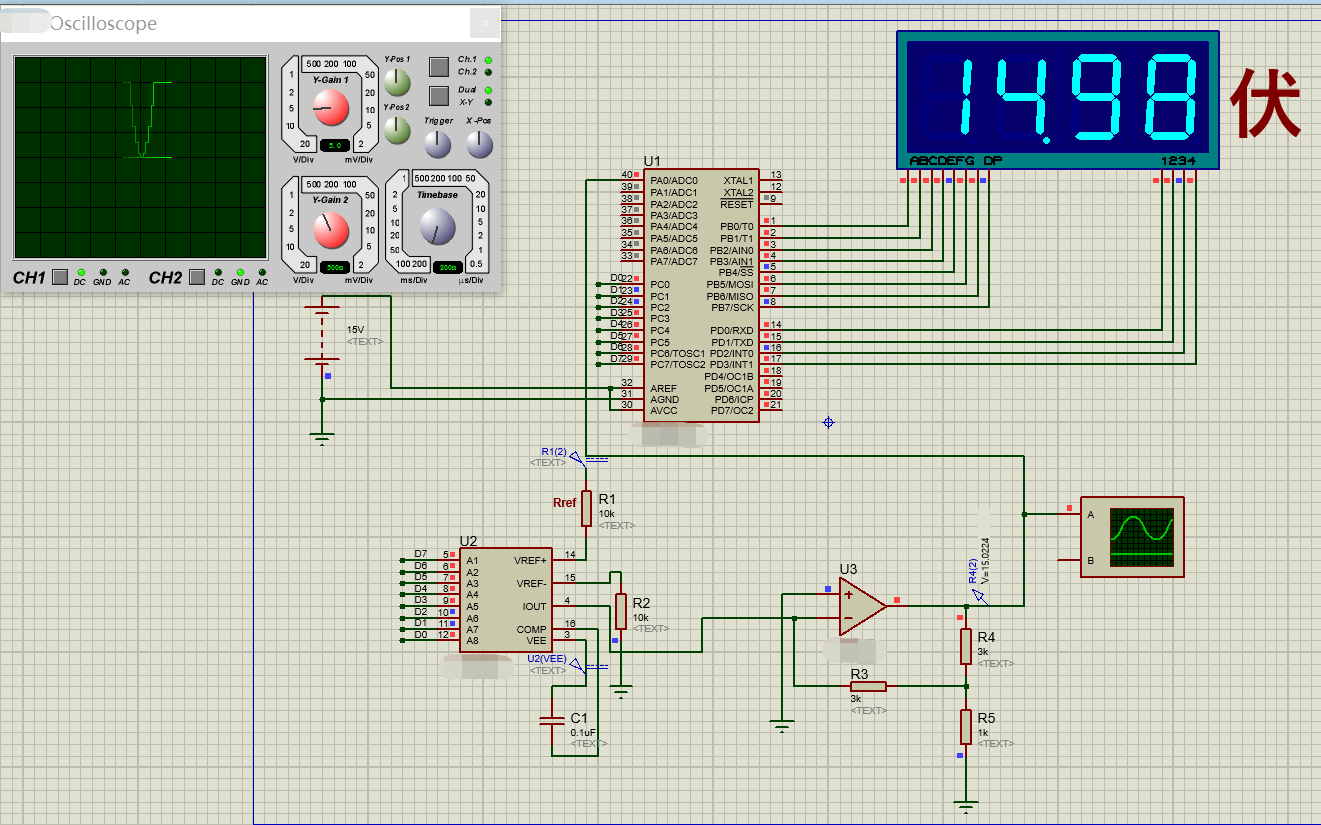
Task: Toggle the Ch.1/Ch.2 selector button
Action: coord(438,67)
